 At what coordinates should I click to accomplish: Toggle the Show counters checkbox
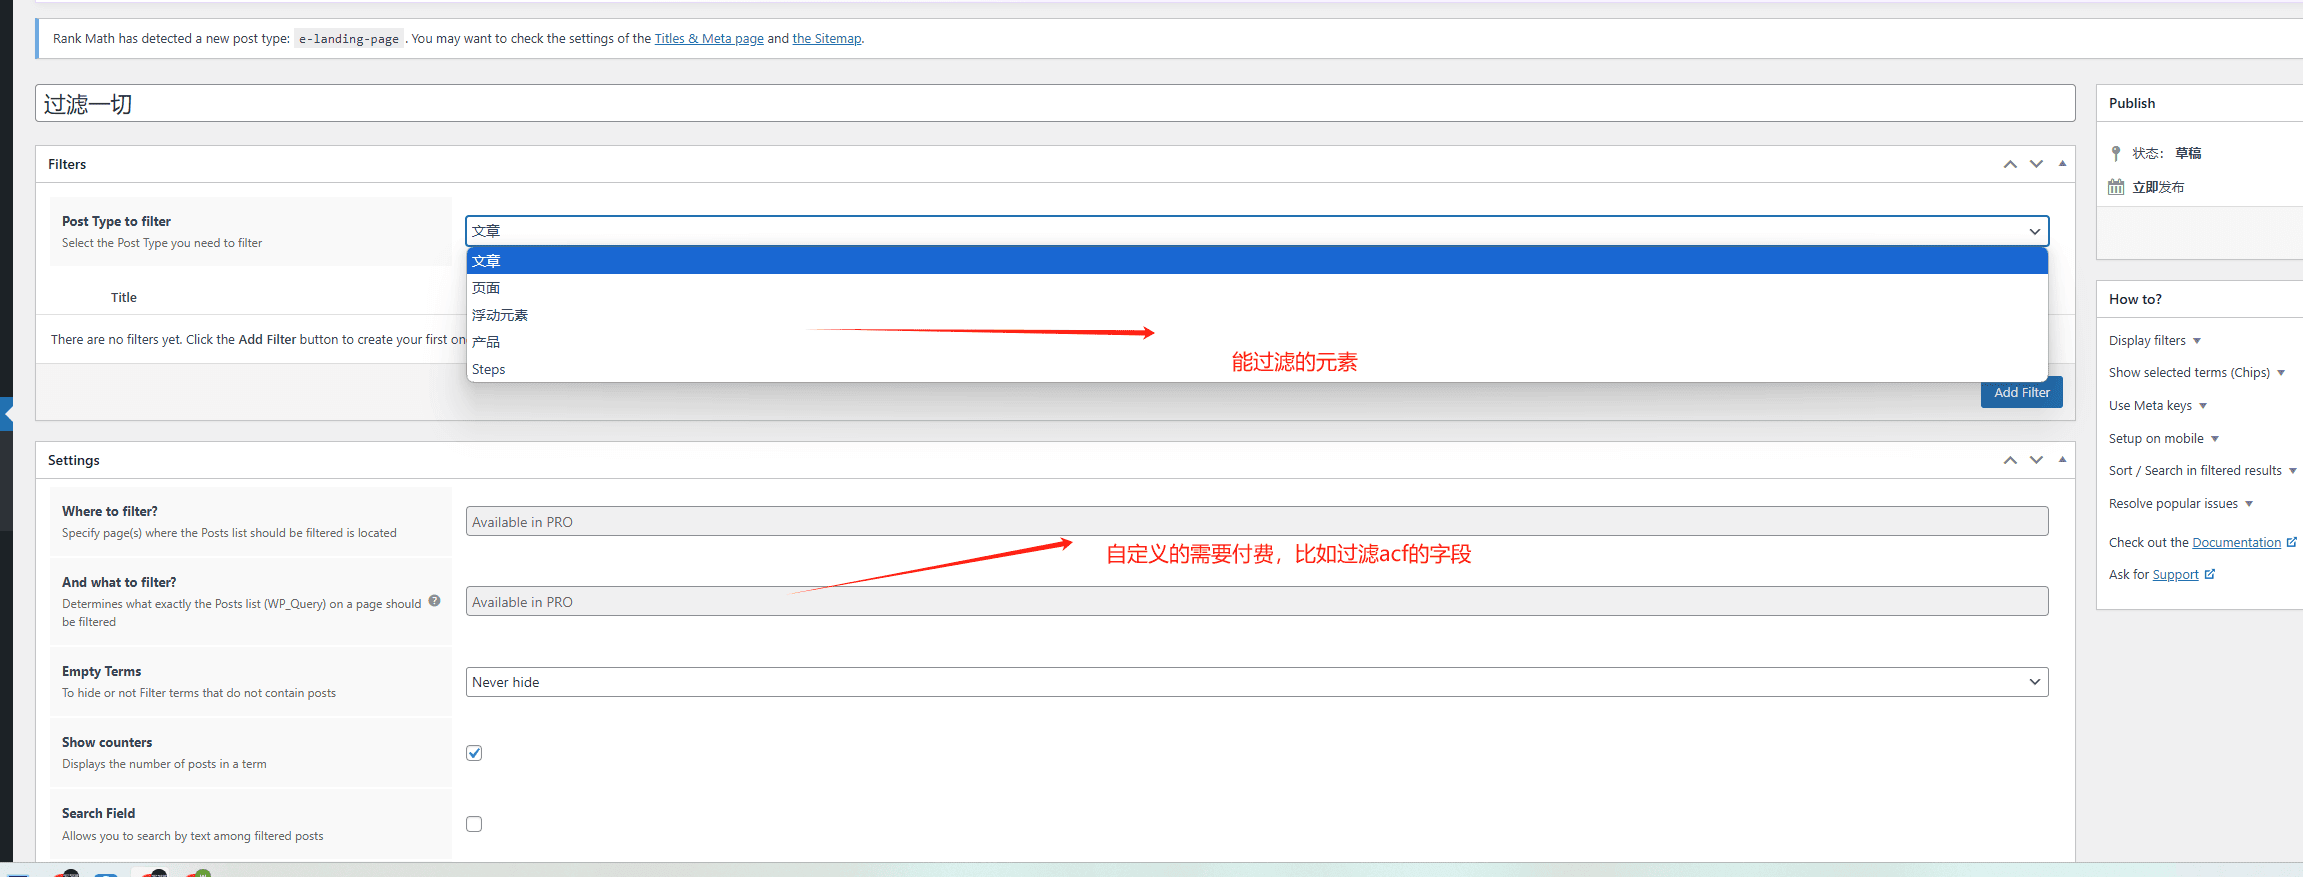tap(474, 753)
